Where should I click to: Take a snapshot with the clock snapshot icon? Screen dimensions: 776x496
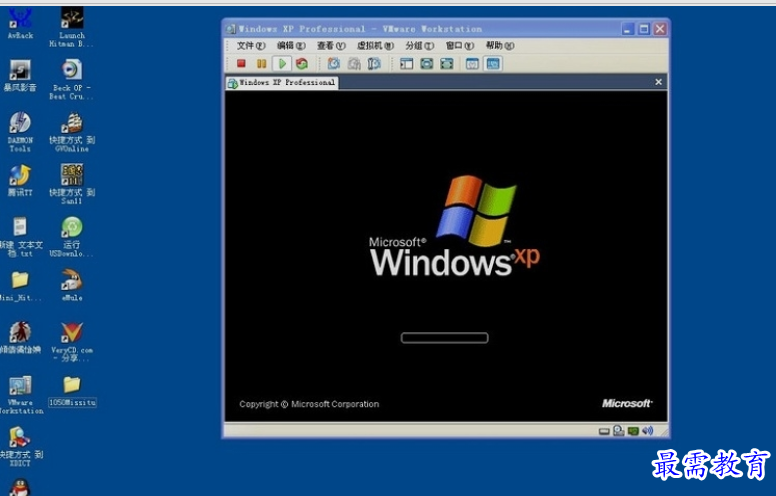334,63
